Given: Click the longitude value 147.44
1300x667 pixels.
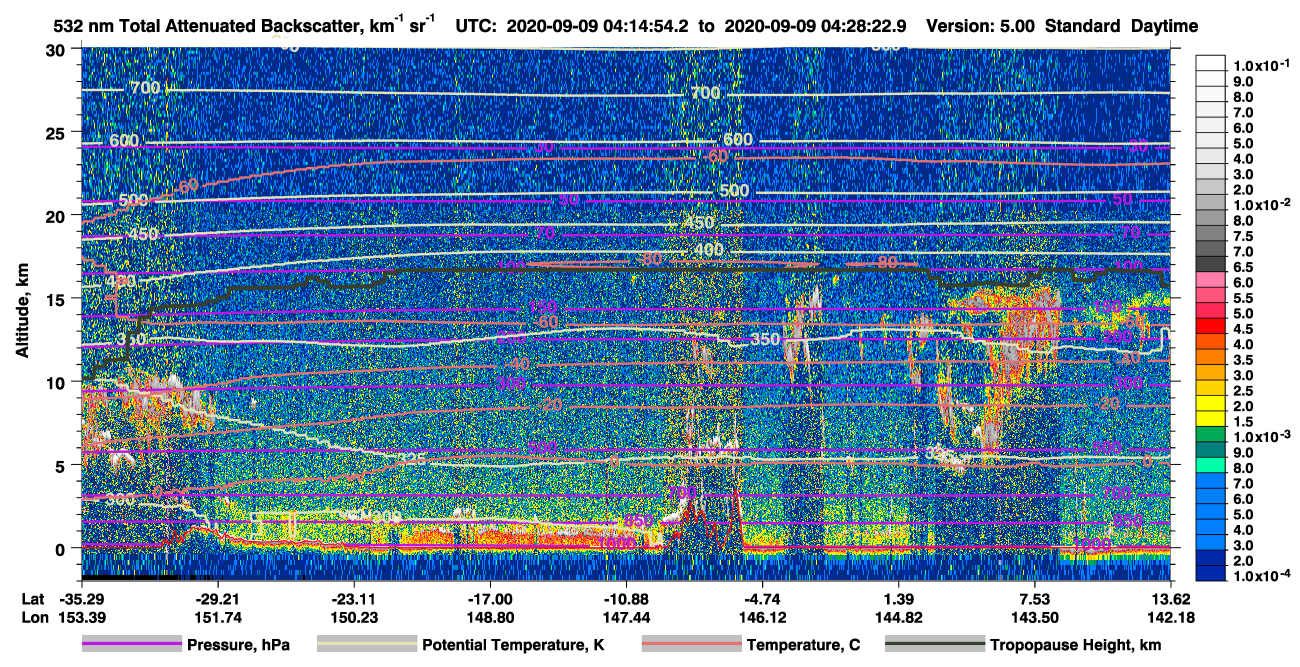Looking at the screenshot, I should click(x=626, y=617).
